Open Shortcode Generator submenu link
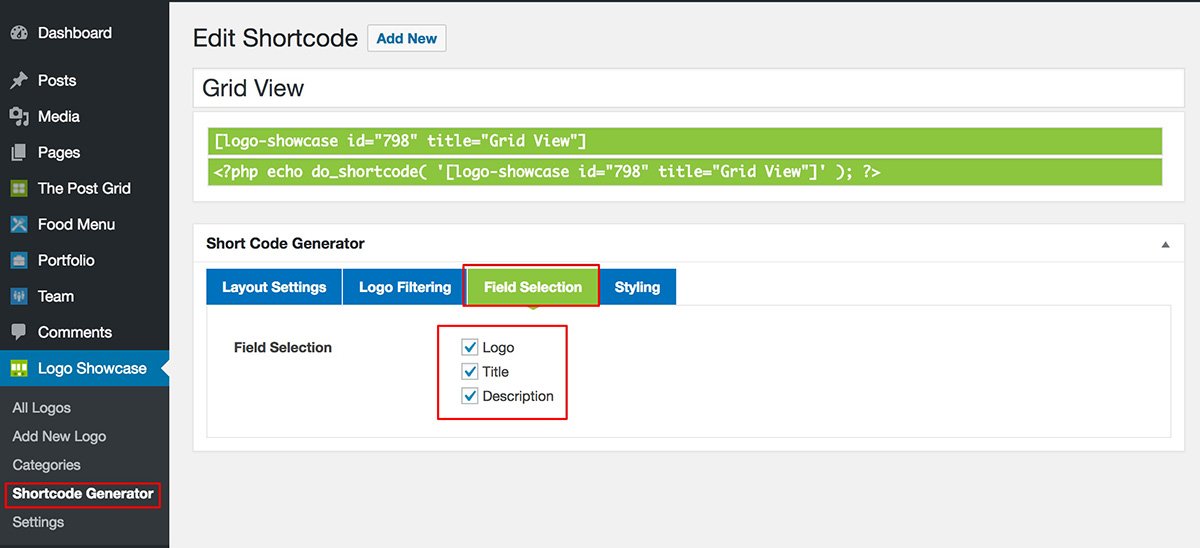 coord(83,494)
